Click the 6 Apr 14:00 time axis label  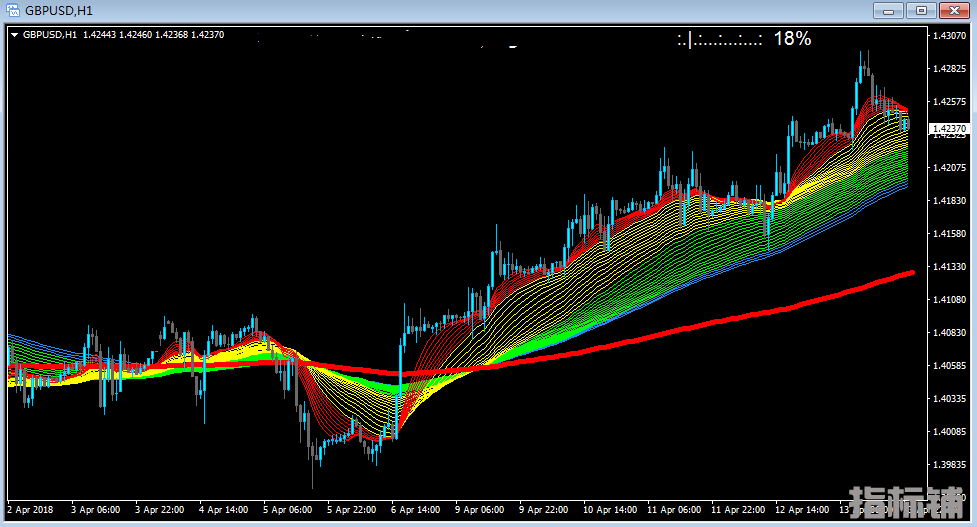point(416,509)
